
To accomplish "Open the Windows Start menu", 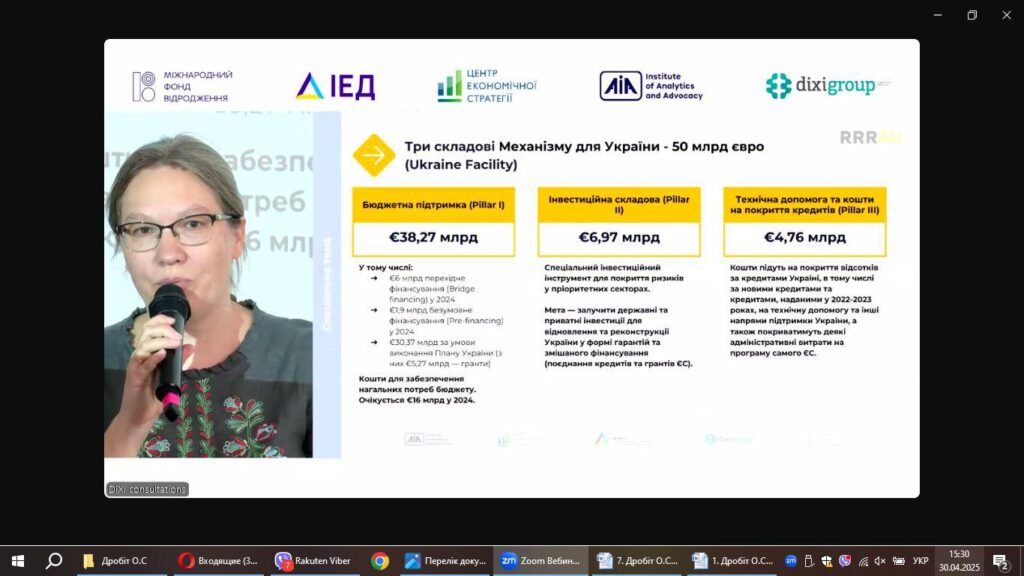I will [x=17, y=561].
